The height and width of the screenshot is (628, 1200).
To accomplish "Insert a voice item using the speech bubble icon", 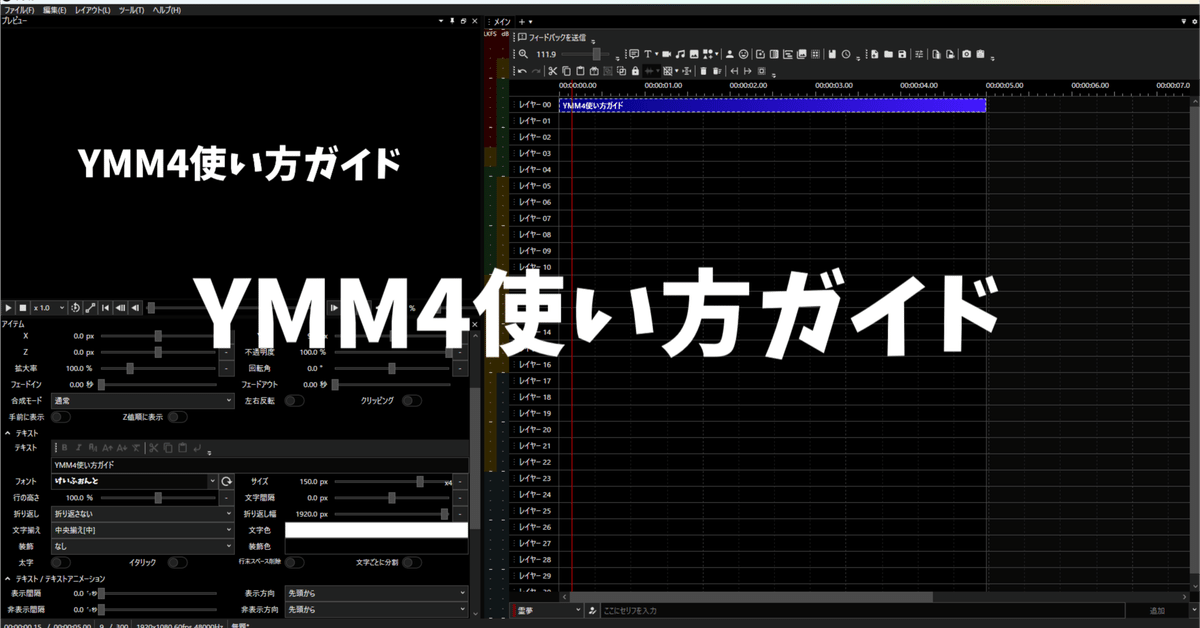I will pyautogui.click(x=633, y=53).
